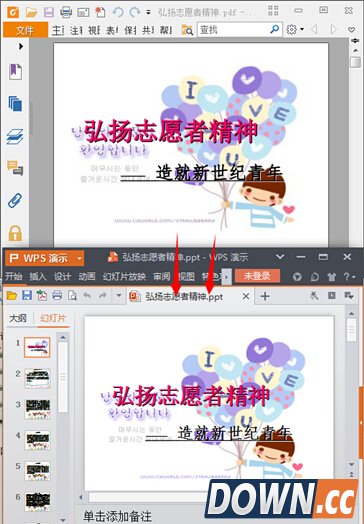Open the 表 (form) tab in PDF reader
This screenshot has width=364, height=524.
point(112,30)
